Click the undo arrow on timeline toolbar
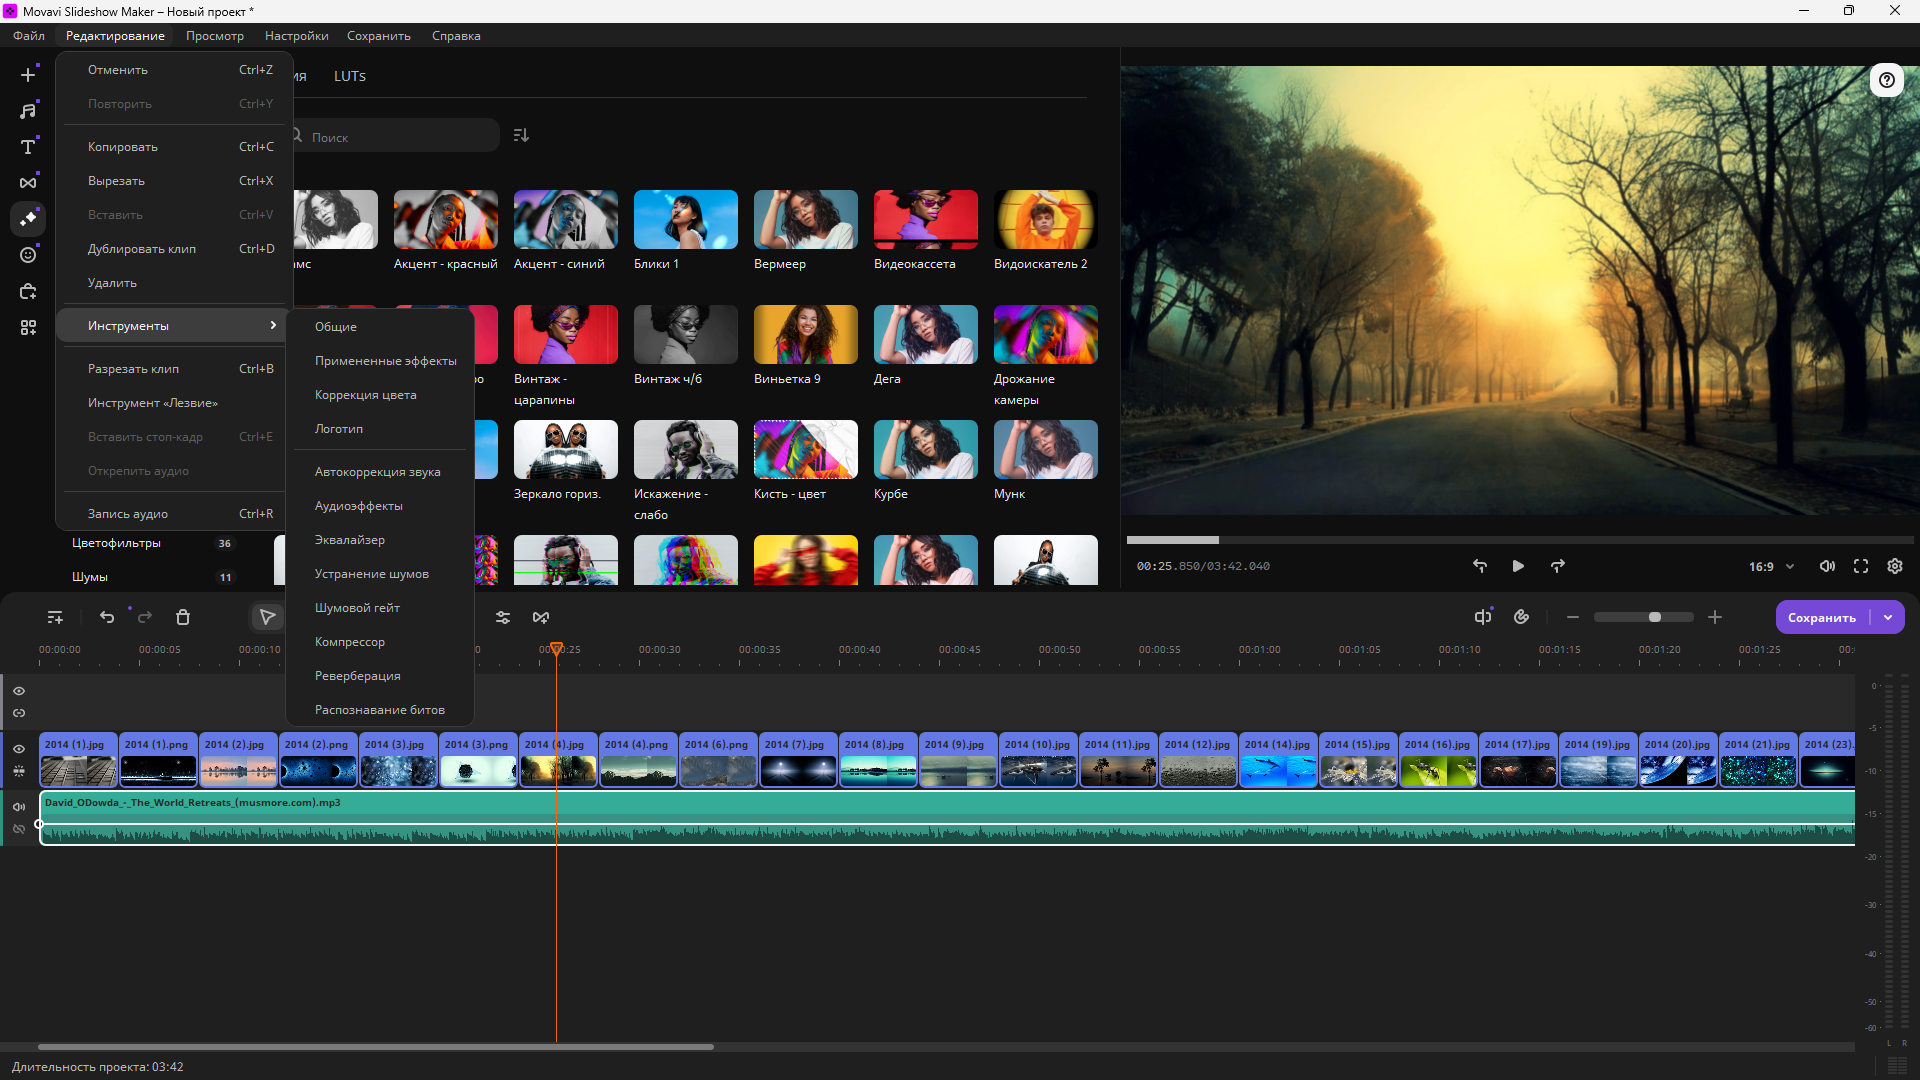1920x1080 pixels. tap(107, 618)
